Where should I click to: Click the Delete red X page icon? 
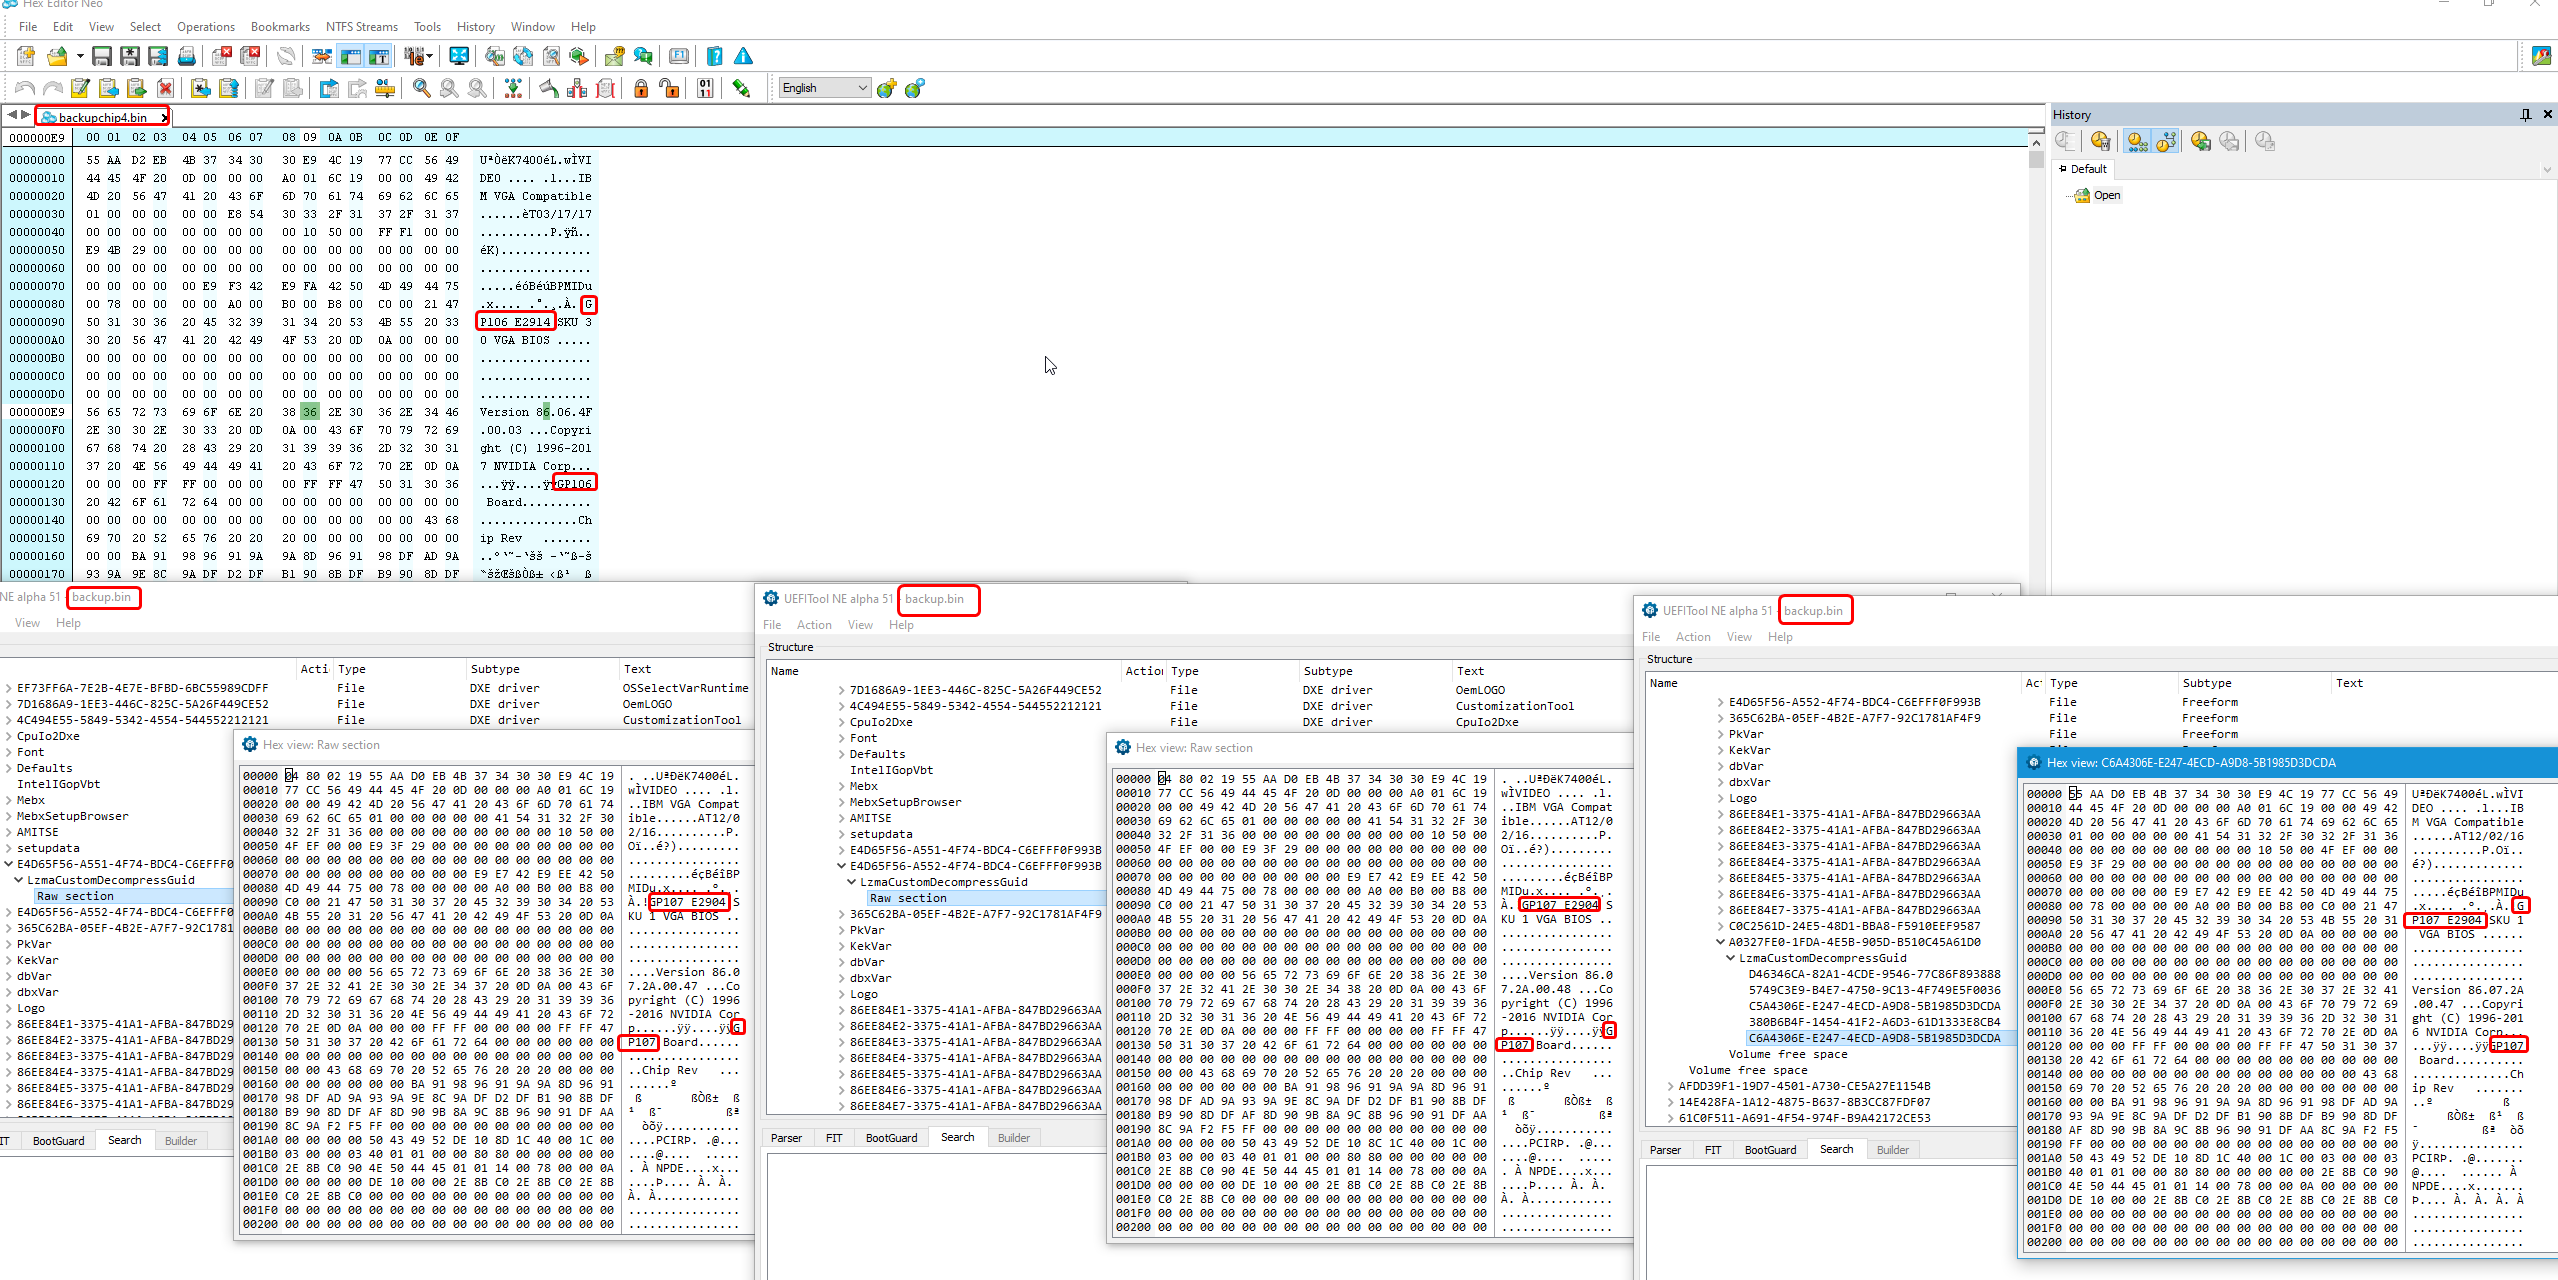(x=166, y=88)
